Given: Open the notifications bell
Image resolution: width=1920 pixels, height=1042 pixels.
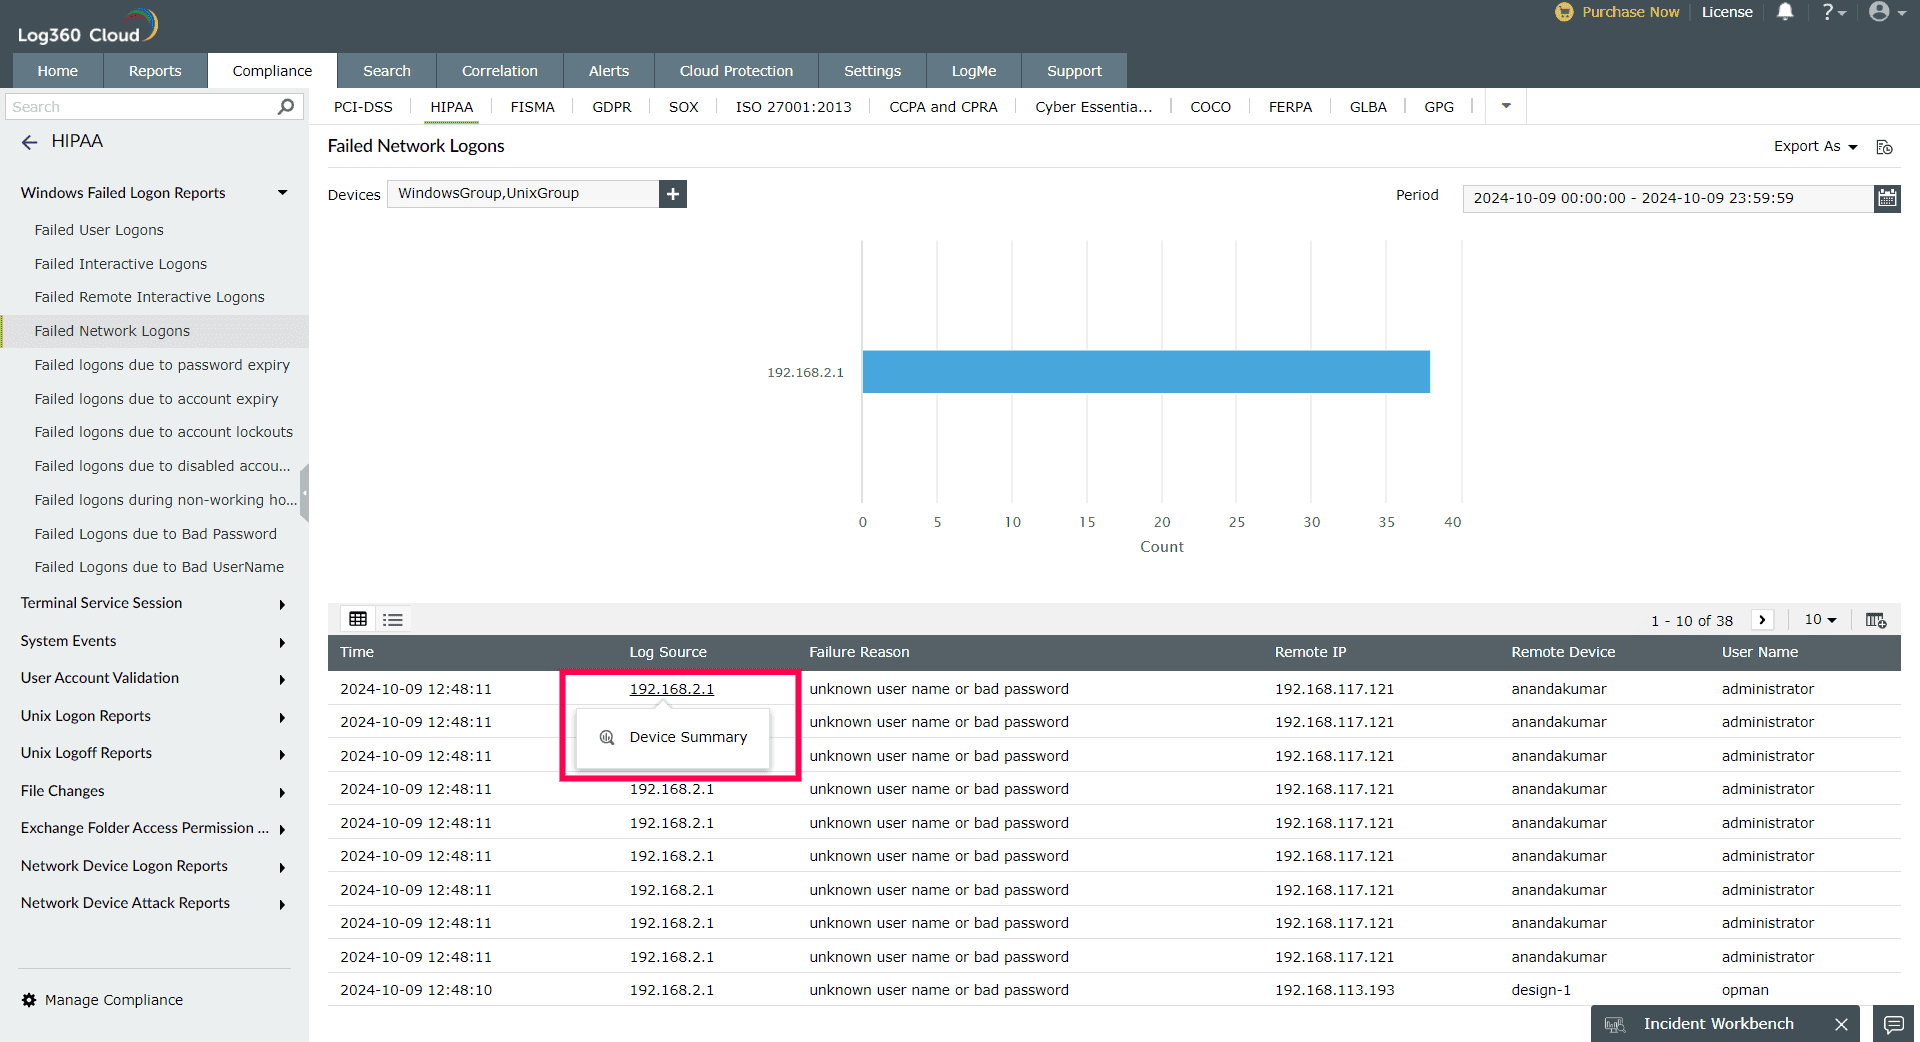Looking at the screenshot, I should (1785, 12).
